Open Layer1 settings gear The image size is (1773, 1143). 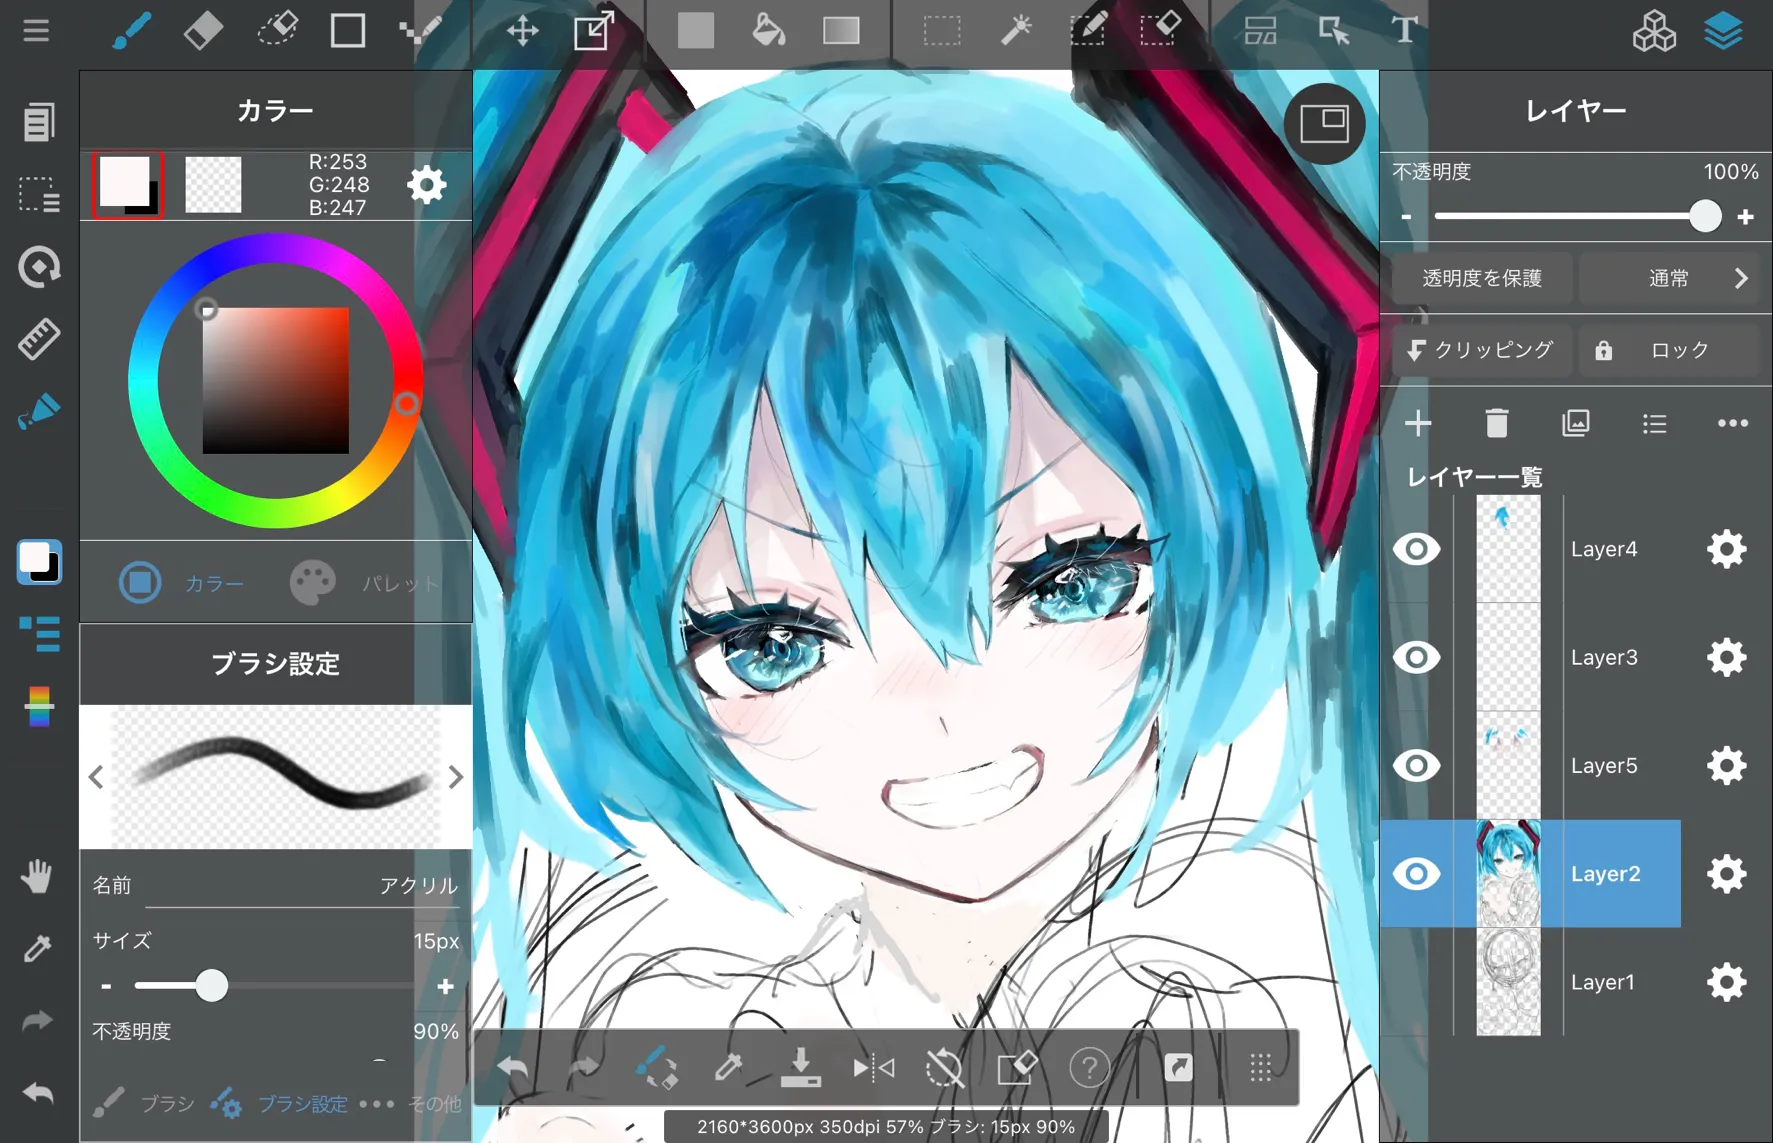pyautogui.click(x=1726, y=982)
